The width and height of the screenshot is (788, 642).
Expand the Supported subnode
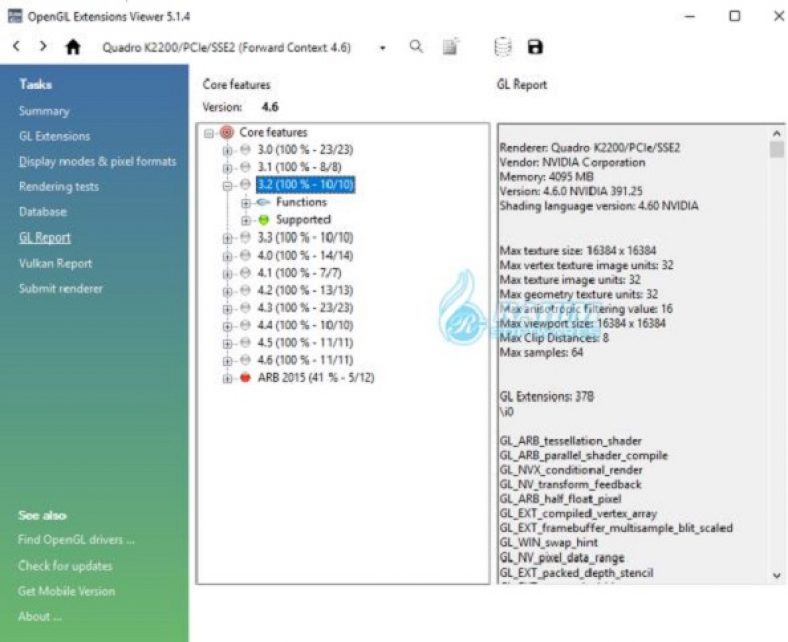[x=245, y=220]
